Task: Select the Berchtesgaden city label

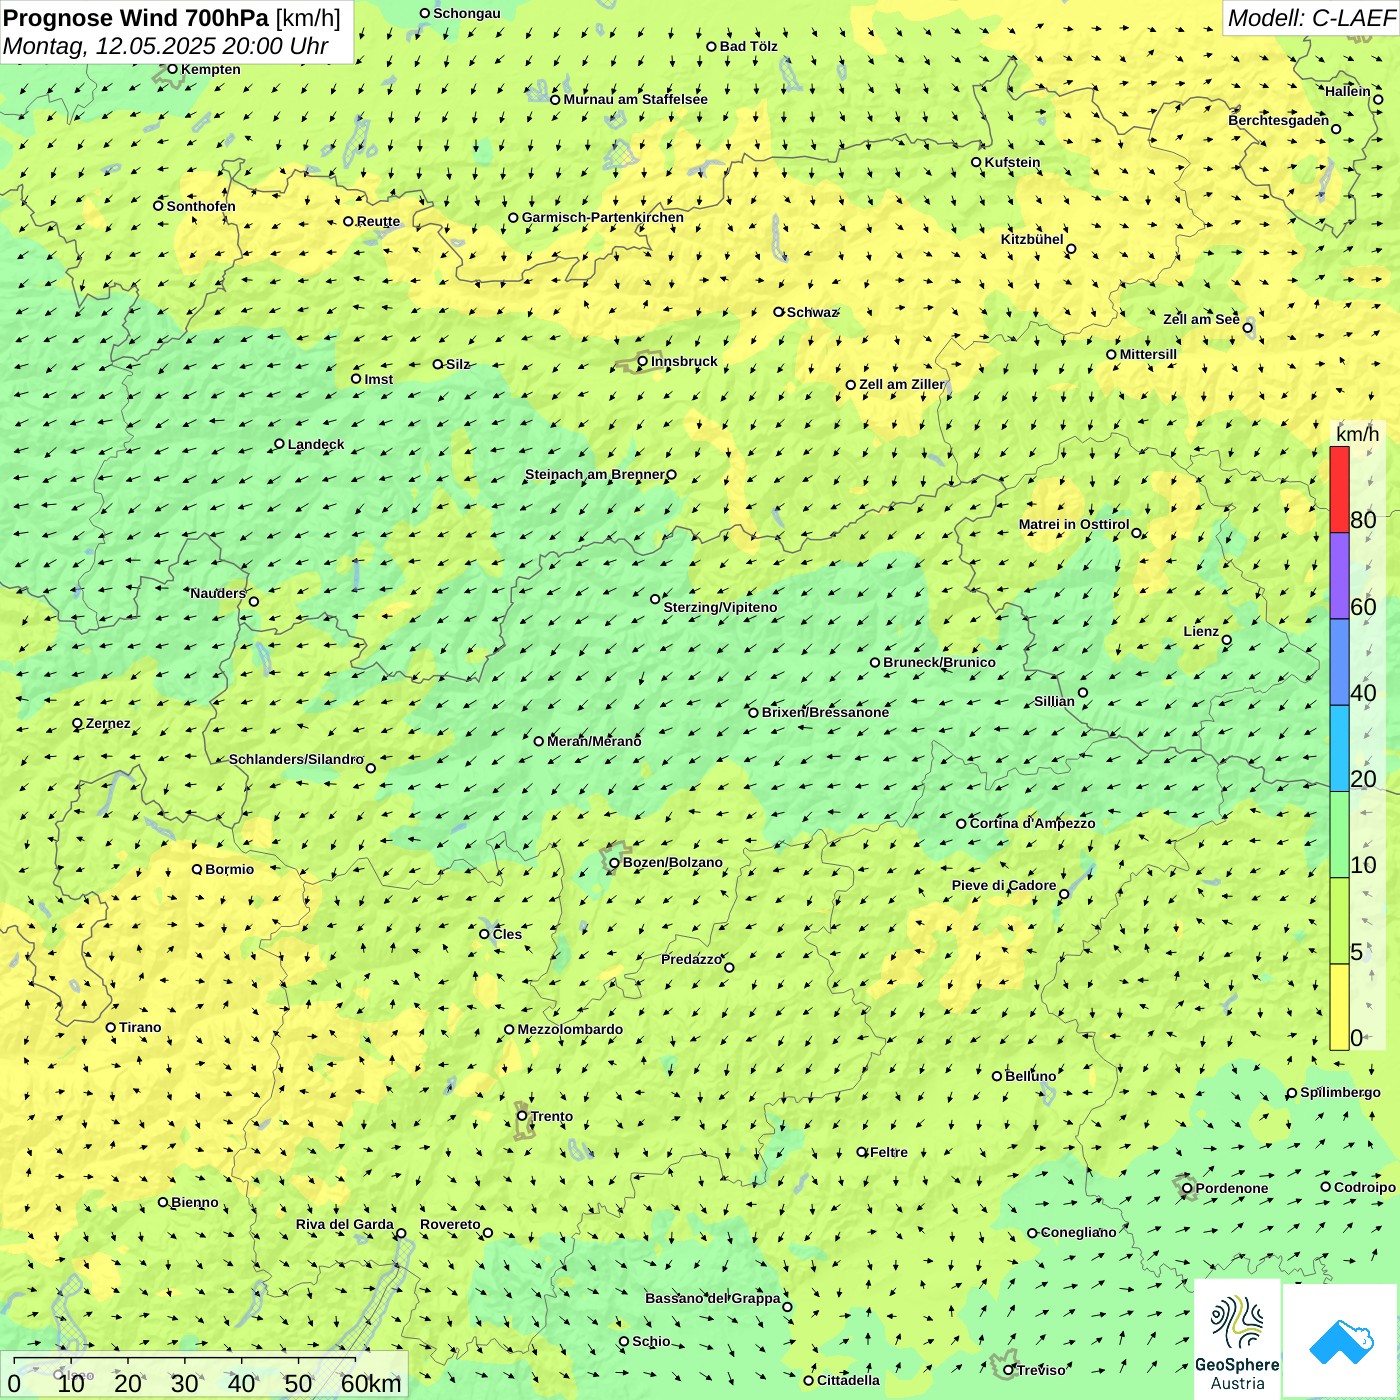Action: tap(1279, 121)
